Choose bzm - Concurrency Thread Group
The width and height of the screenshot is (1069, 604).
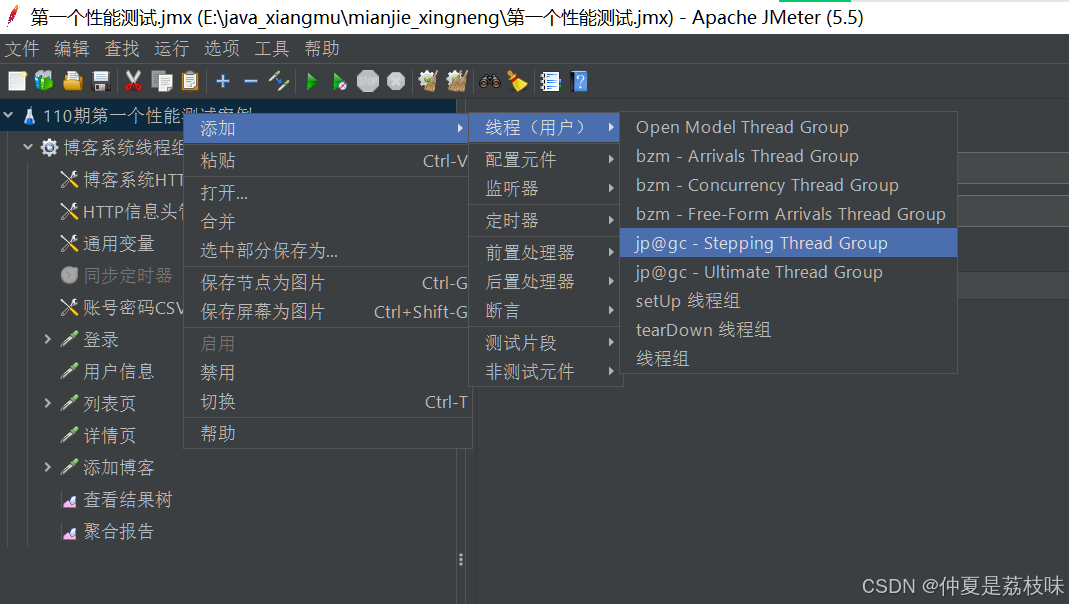pos(789,185)
